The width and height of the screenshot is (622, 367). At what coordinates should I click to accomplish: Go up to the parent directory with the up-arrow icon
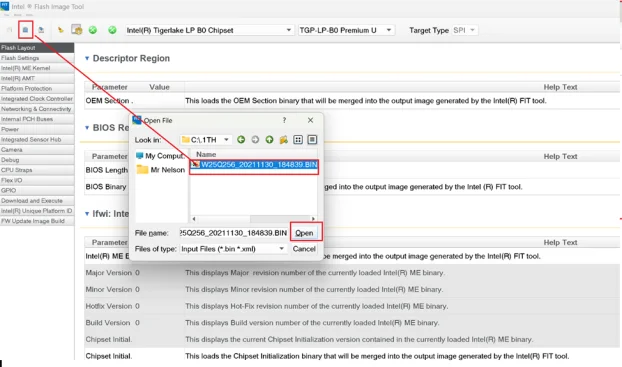(269, 140)
